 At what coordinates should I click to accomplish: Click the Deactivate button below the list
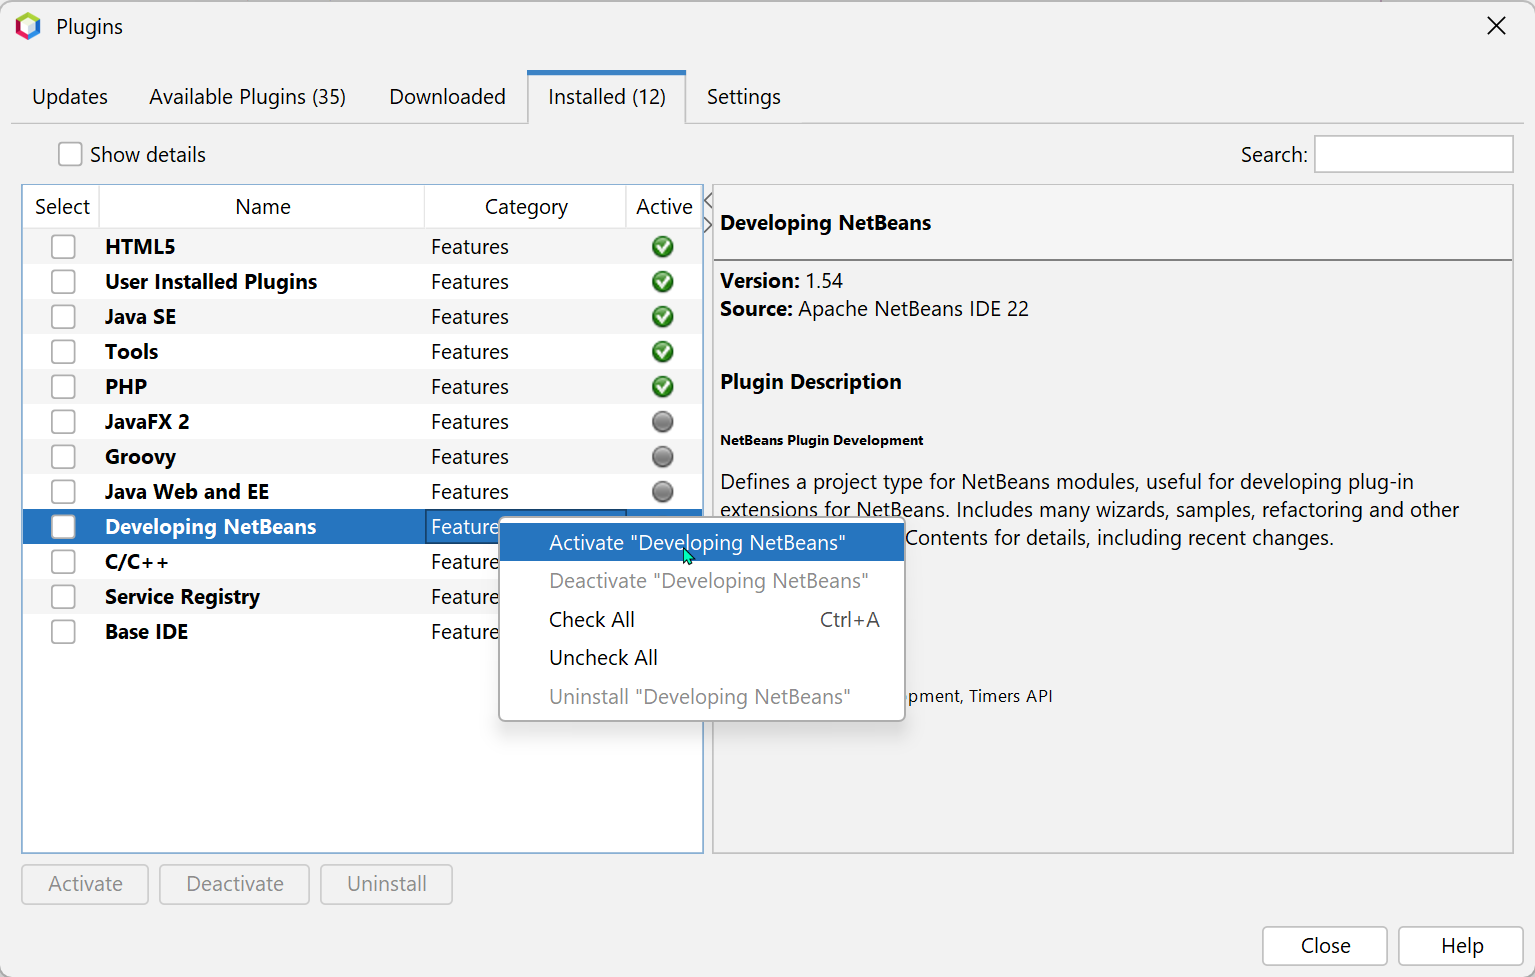[235, 884]
